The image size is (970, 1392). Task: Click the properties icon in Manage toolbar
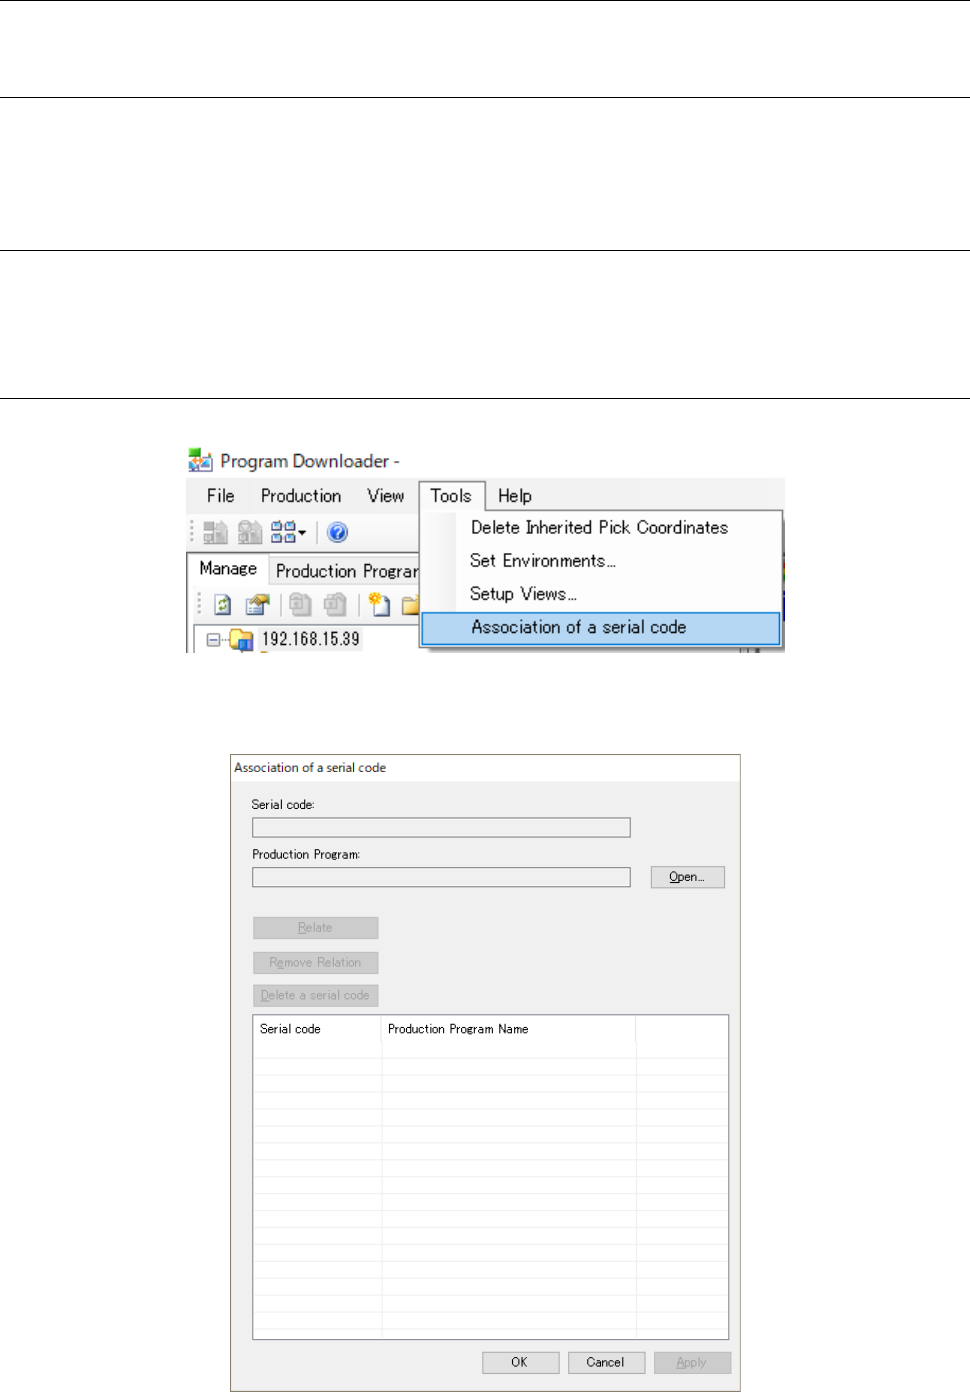pos(258,604)
